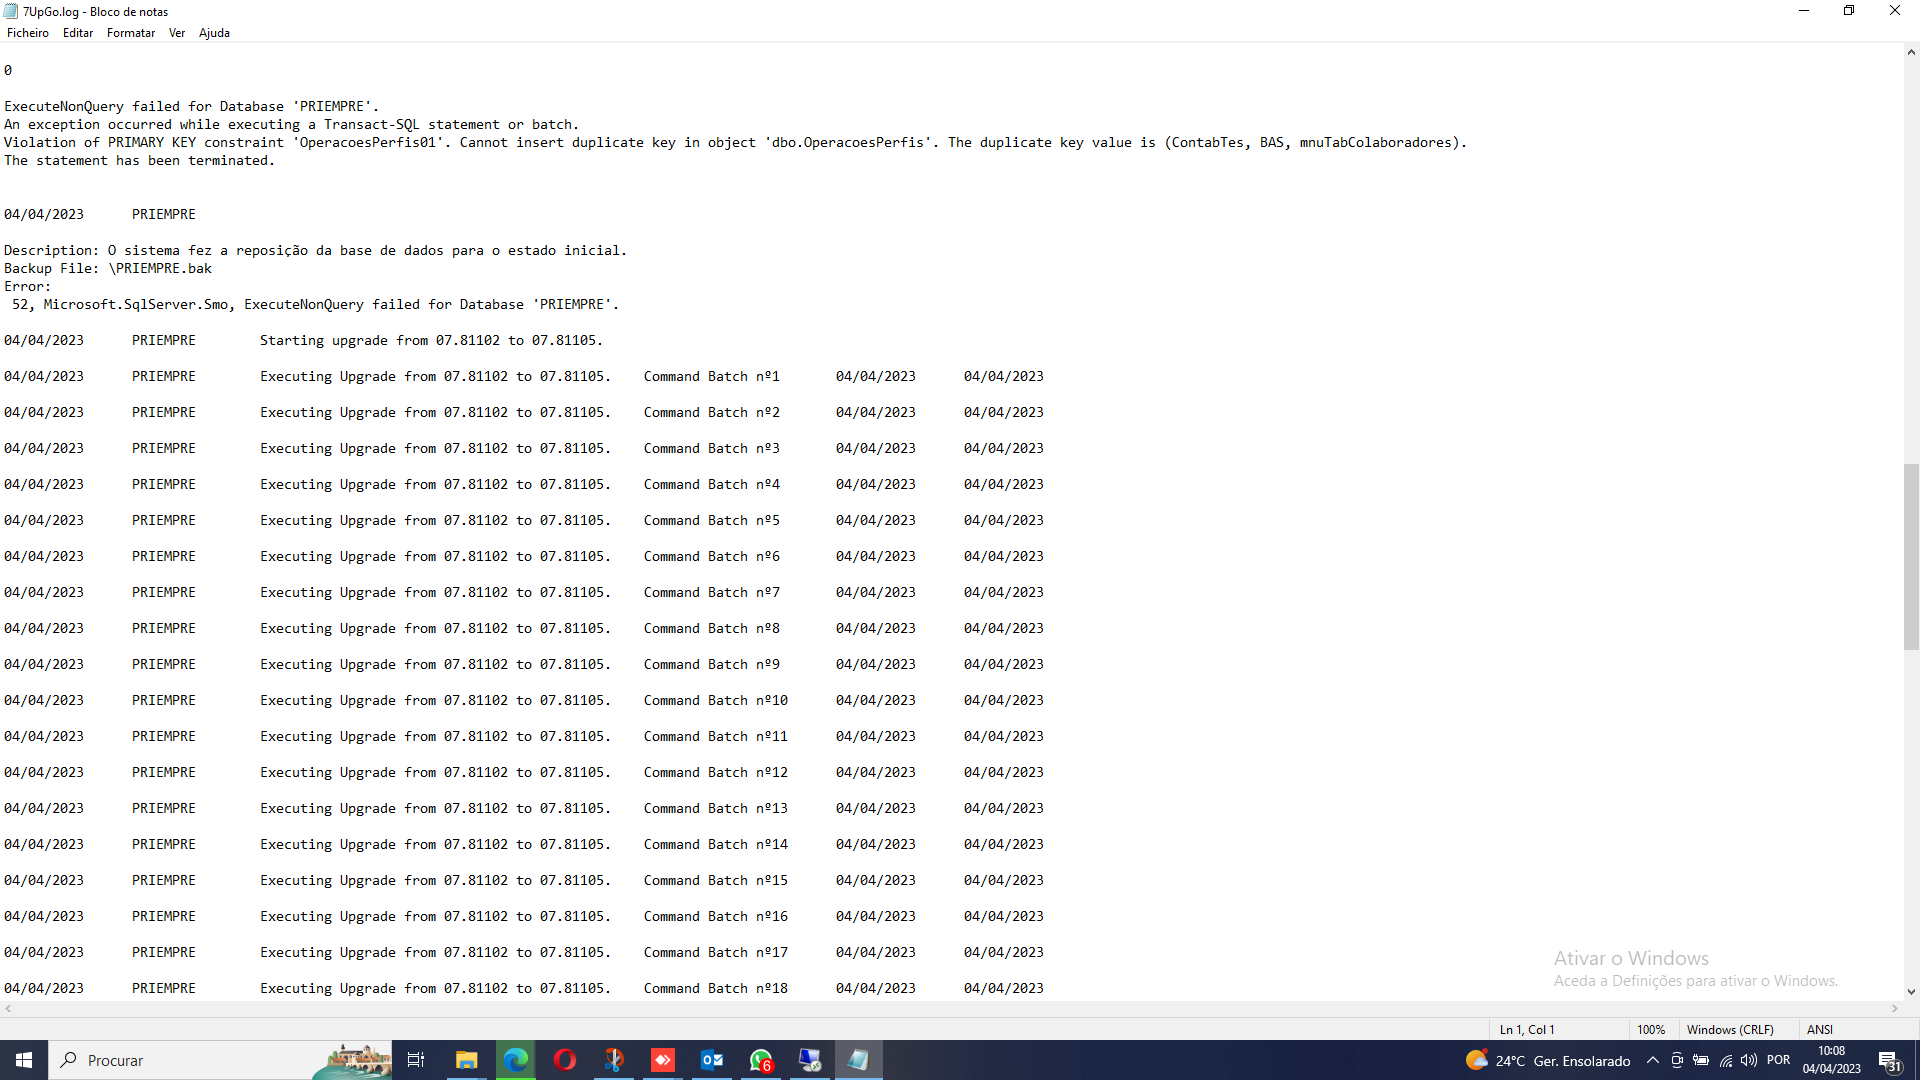
Task: Expand hidden system tray icons chevron
Action: click(x=1652, y=1060)
